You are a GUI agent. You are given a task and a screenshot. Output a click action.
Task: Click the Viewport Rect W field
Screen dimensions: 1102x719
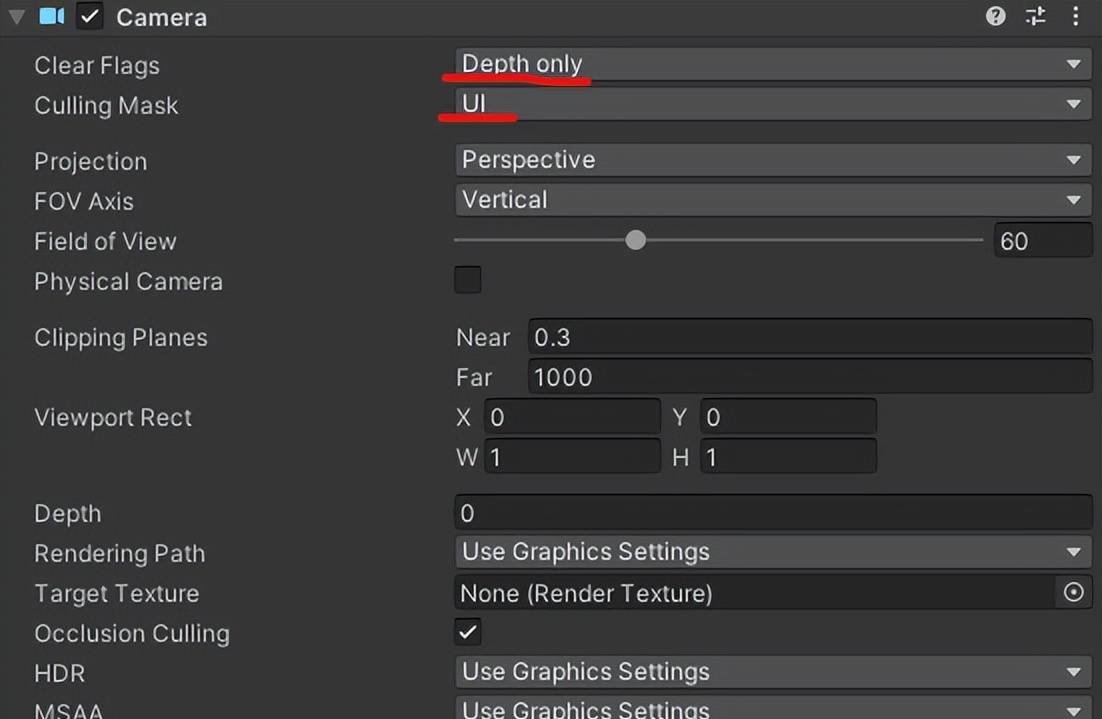click(572, 457)
